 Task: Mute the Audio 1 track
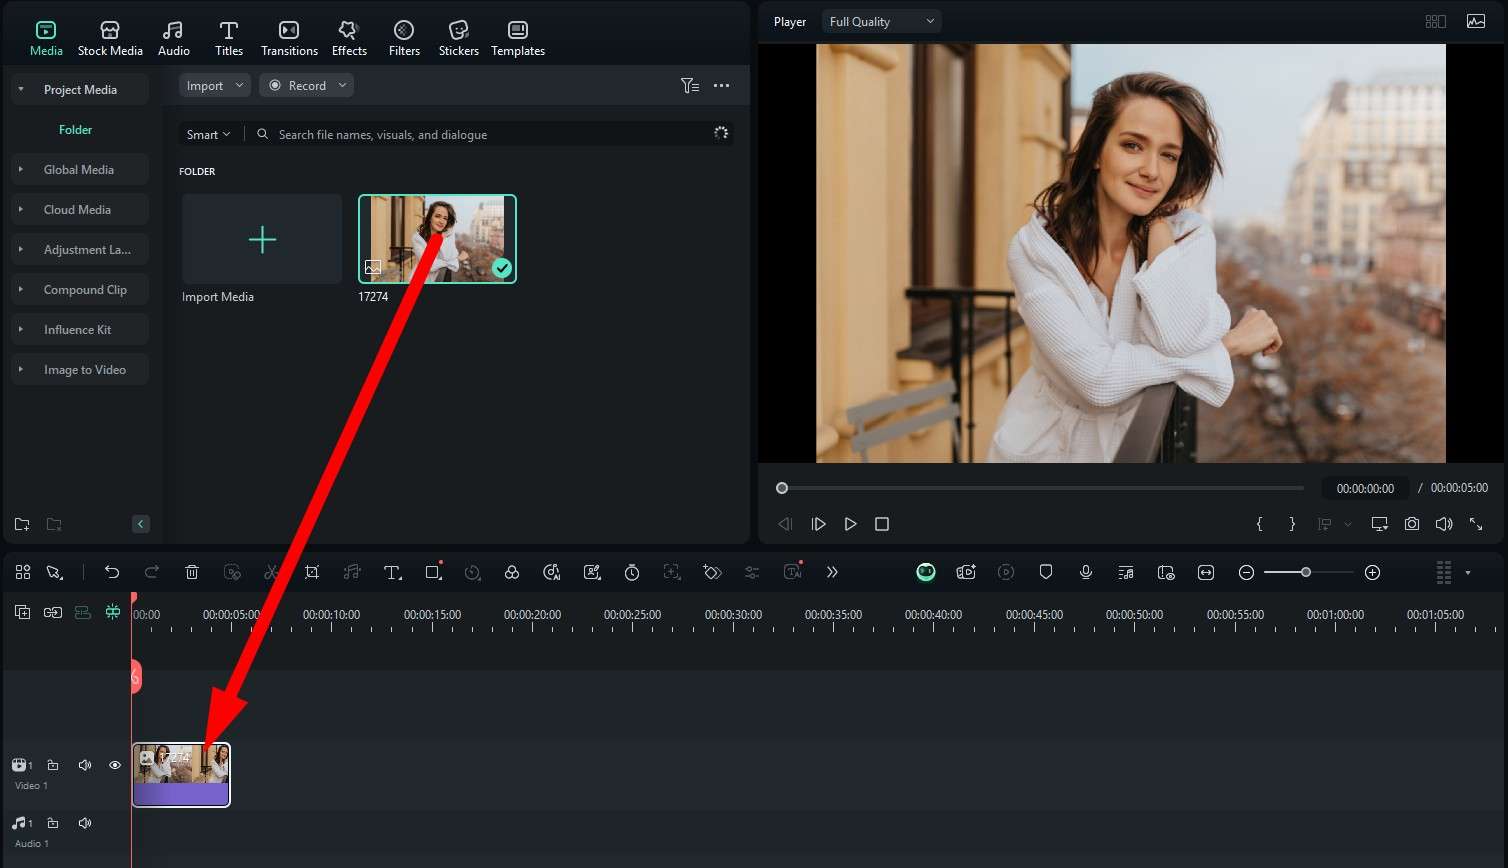coord(85,823)
